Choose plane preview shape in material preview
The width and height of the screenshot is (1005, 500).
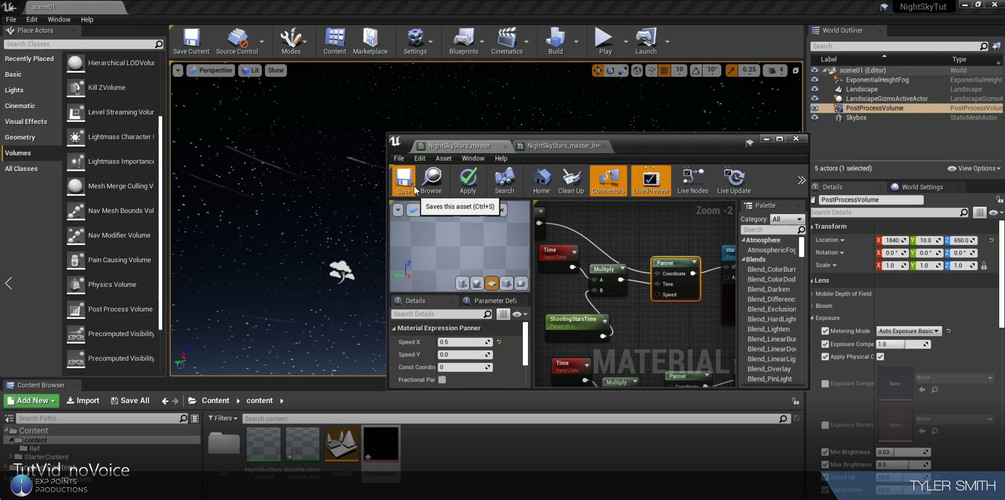[x=492, y=283]
